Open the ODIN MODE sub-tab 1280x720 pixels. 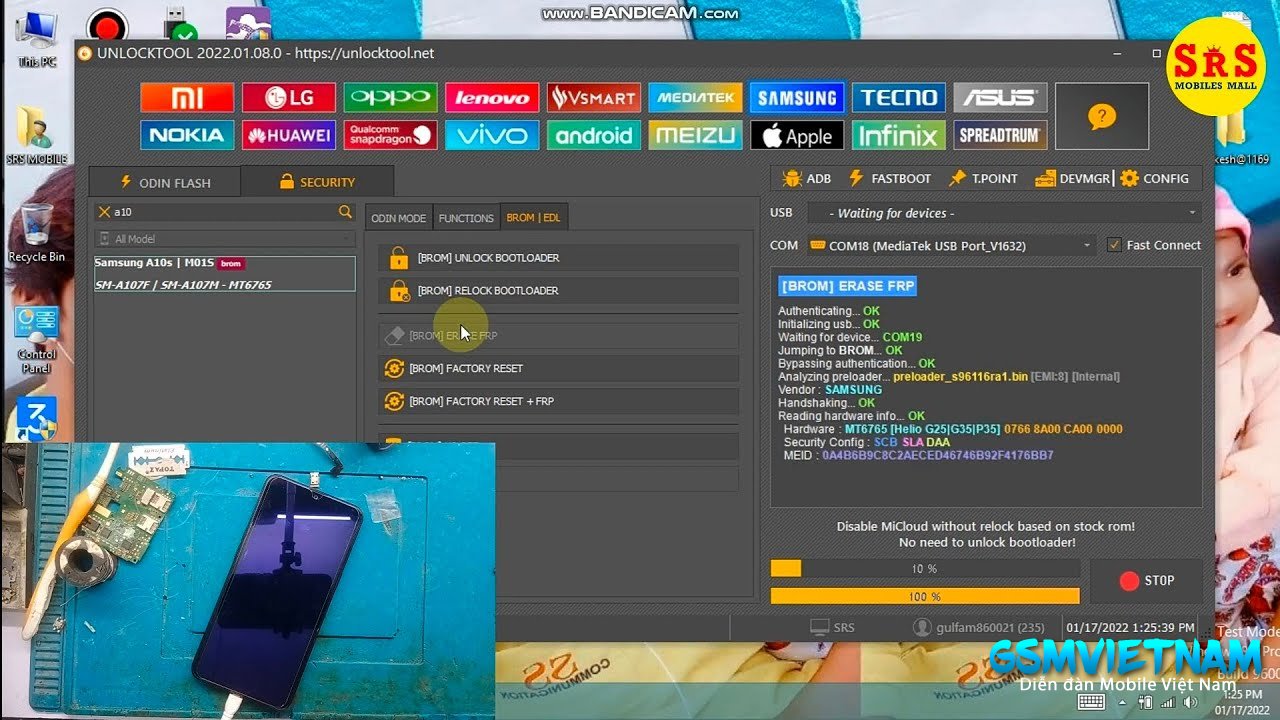click(x=398, y=218)
